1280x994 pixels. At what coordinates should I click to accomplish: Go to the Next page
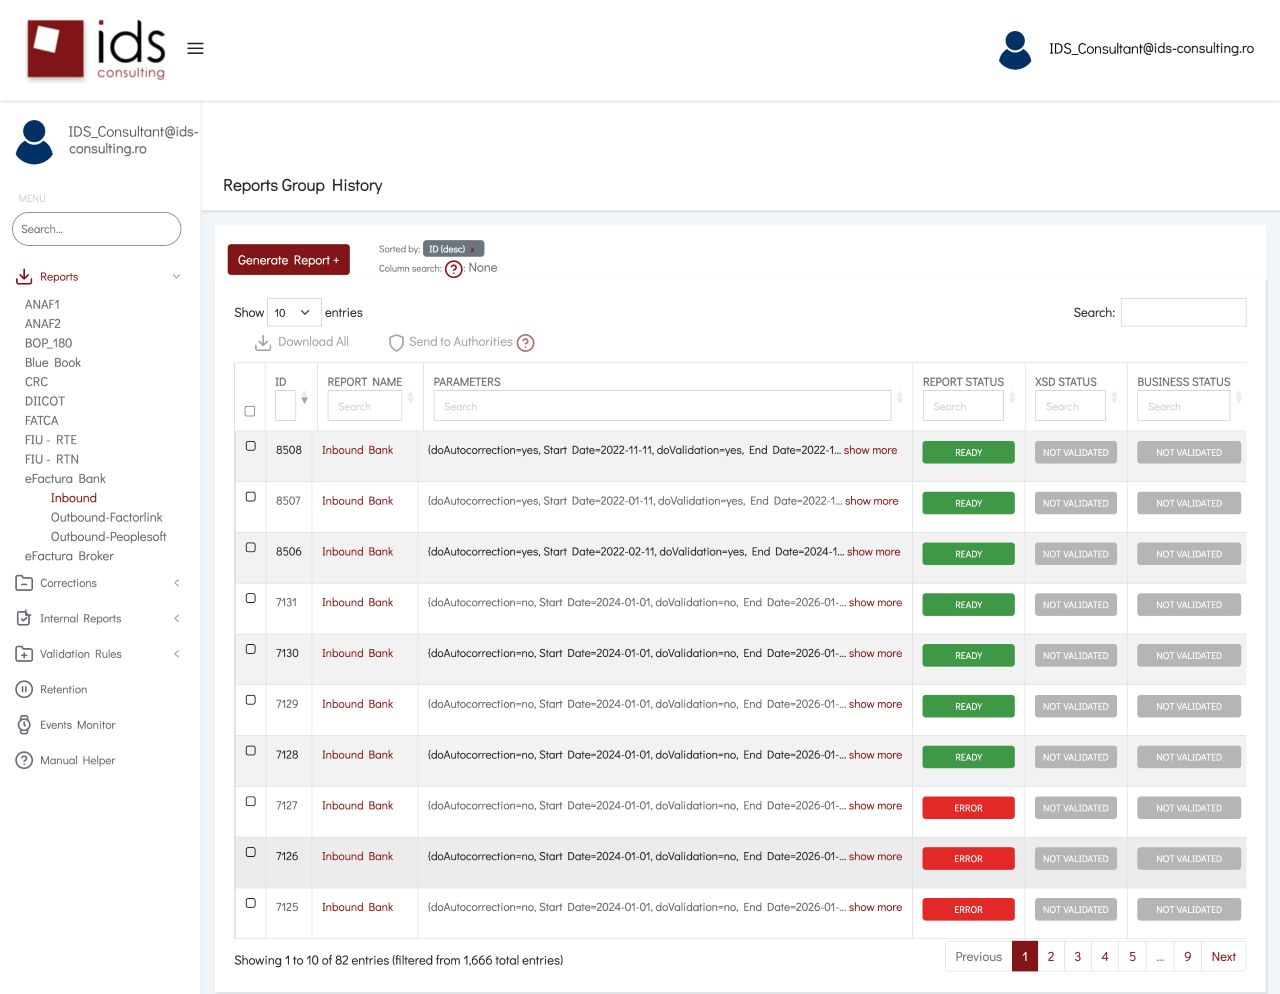(x=1223, y=956)
